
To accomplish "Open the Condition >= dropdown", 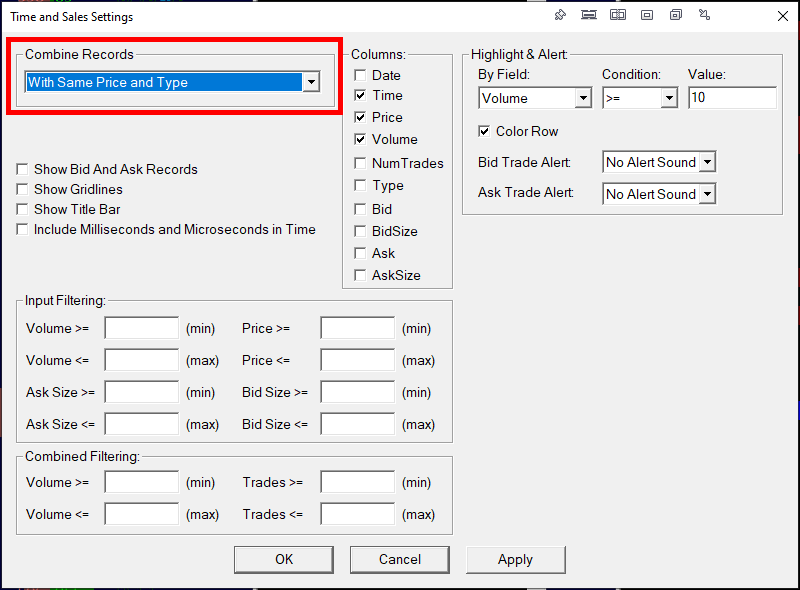I will point(668,98).
